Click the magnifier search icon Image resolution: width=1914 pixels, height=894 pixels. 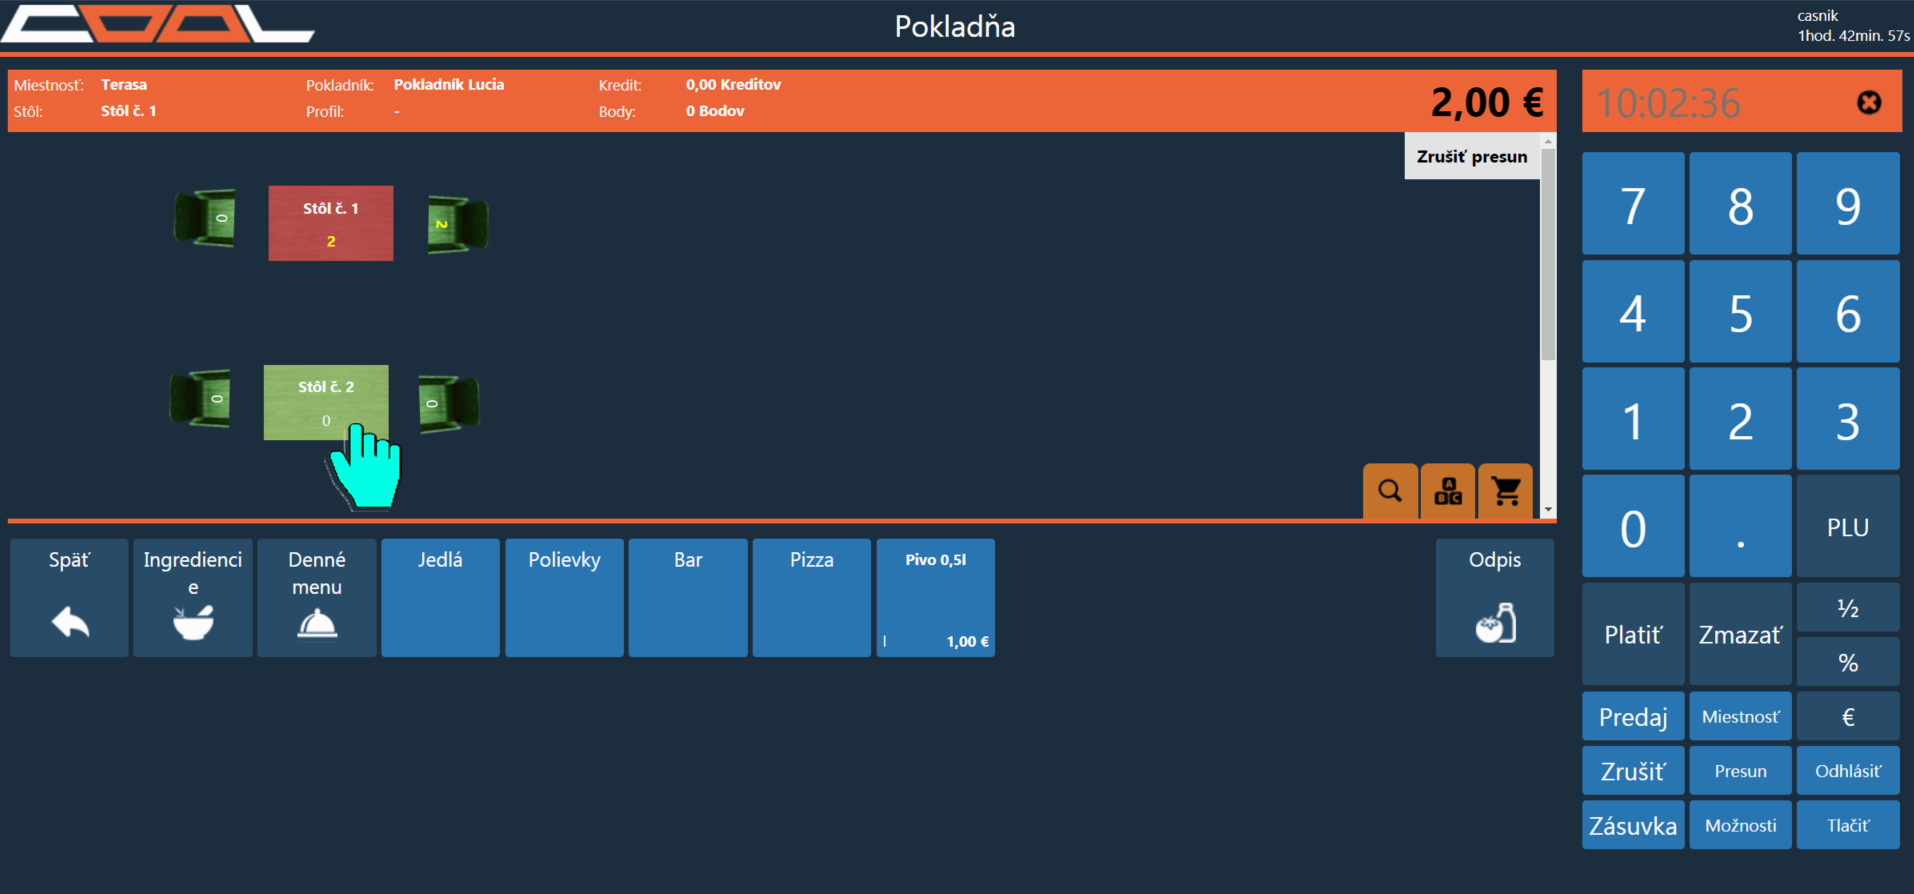click(x=1389, y=491)
